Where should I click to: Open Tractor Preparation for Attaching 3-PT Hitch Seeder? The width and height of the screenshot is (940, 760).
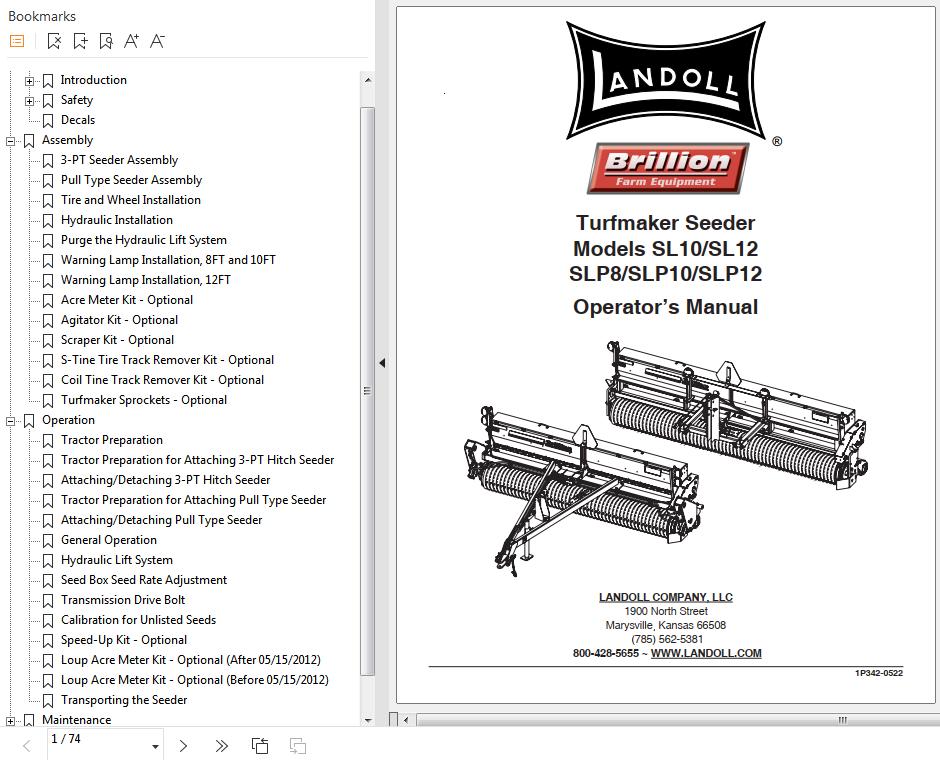(x=197, y=460)
